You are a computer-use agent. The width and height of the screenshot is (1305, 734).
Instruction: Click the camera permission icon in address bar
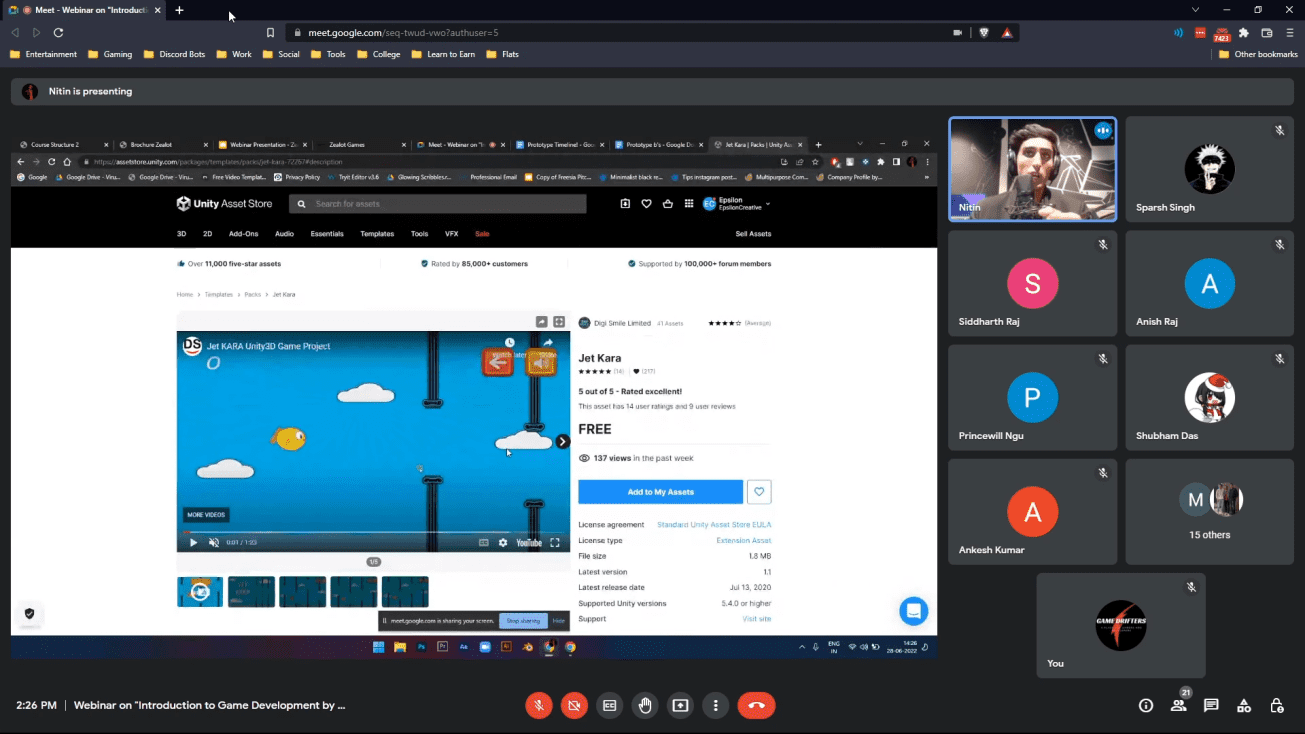[x=957, y=32]
